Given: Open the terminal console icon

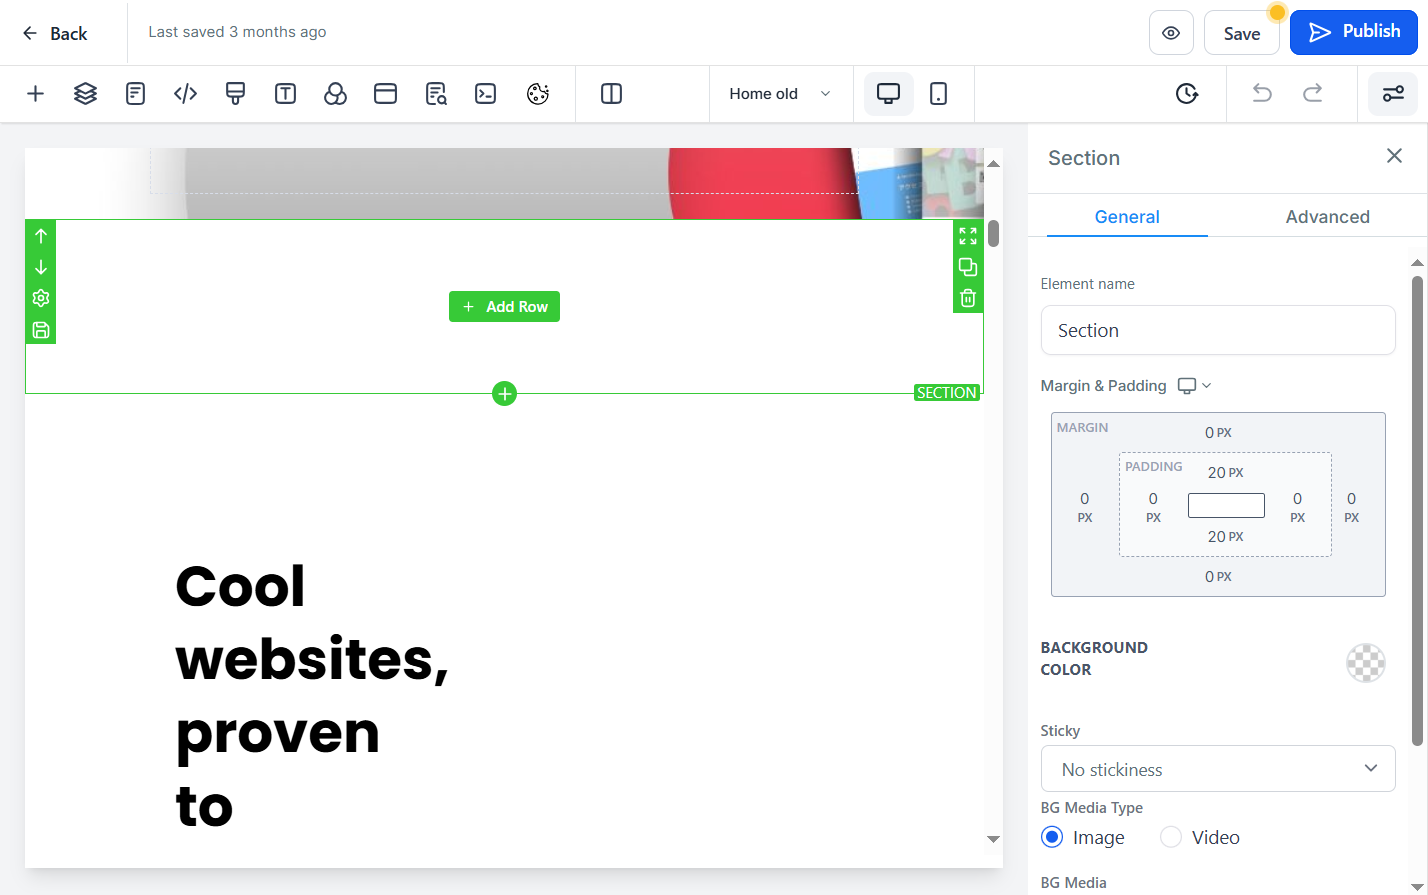Looking at the screenshot, I should pyautogui.click(x=486, y=94).
